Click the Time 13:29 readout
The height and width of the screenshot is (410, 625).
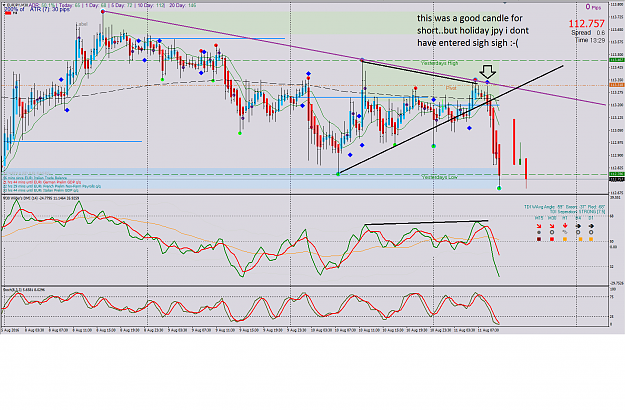pyautogui.click(x=590, y=40)
